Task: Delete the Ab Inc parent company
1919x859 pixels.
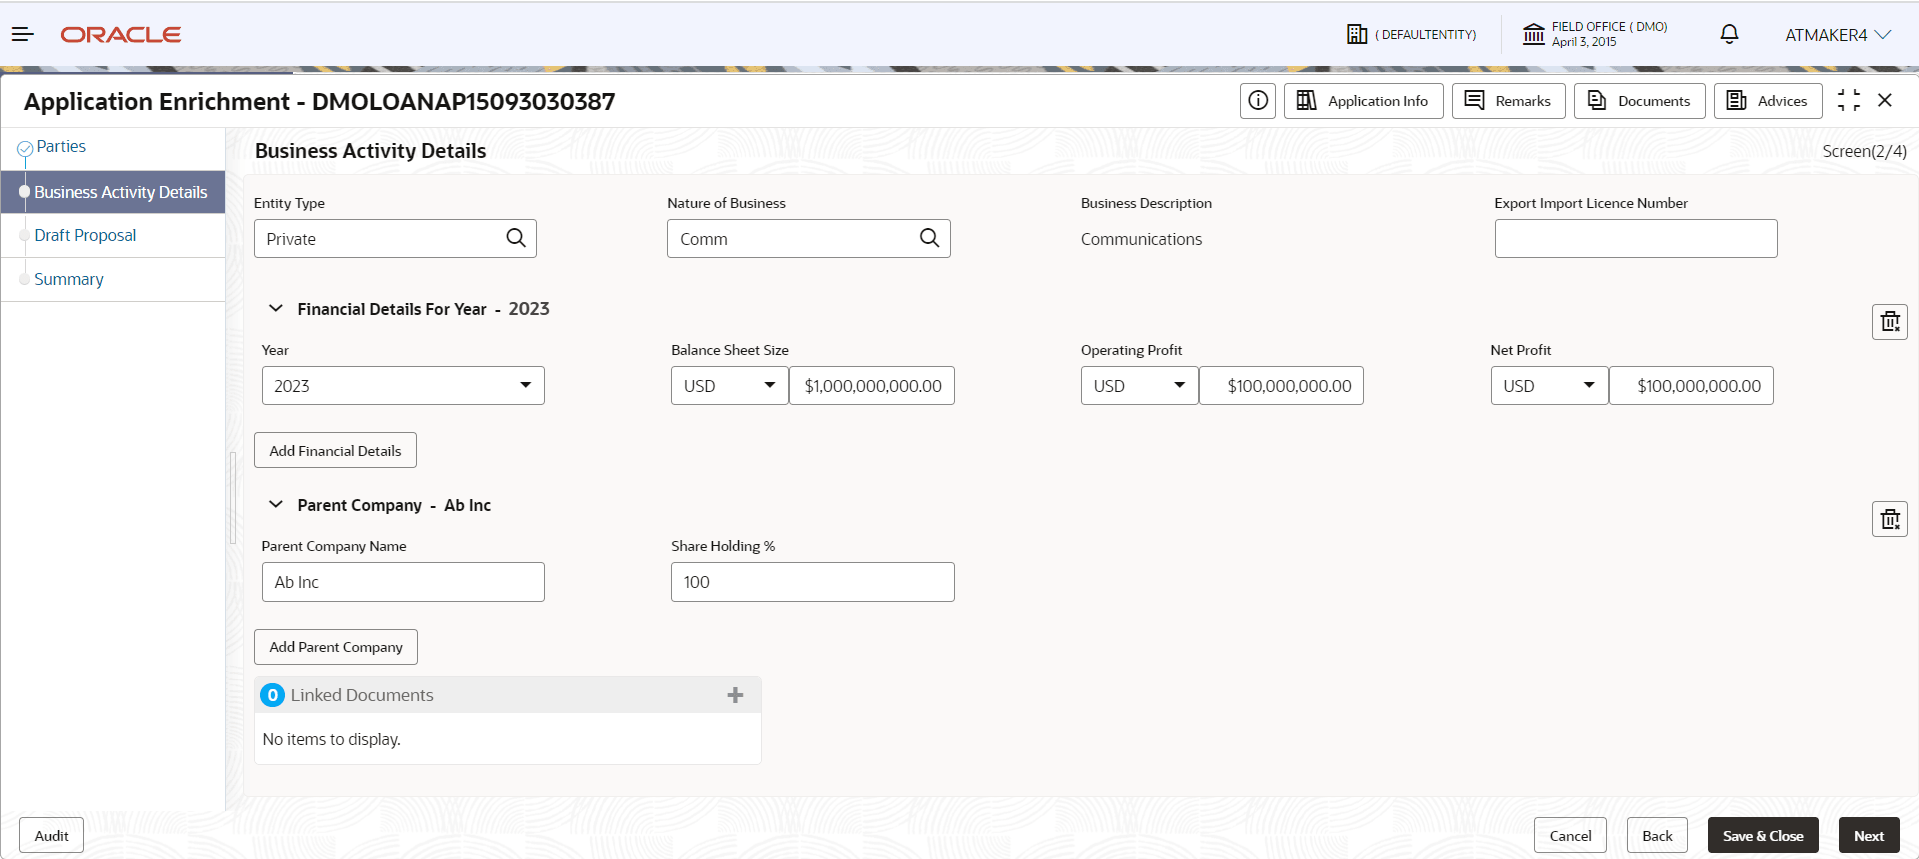Action: coord(1890,519)
